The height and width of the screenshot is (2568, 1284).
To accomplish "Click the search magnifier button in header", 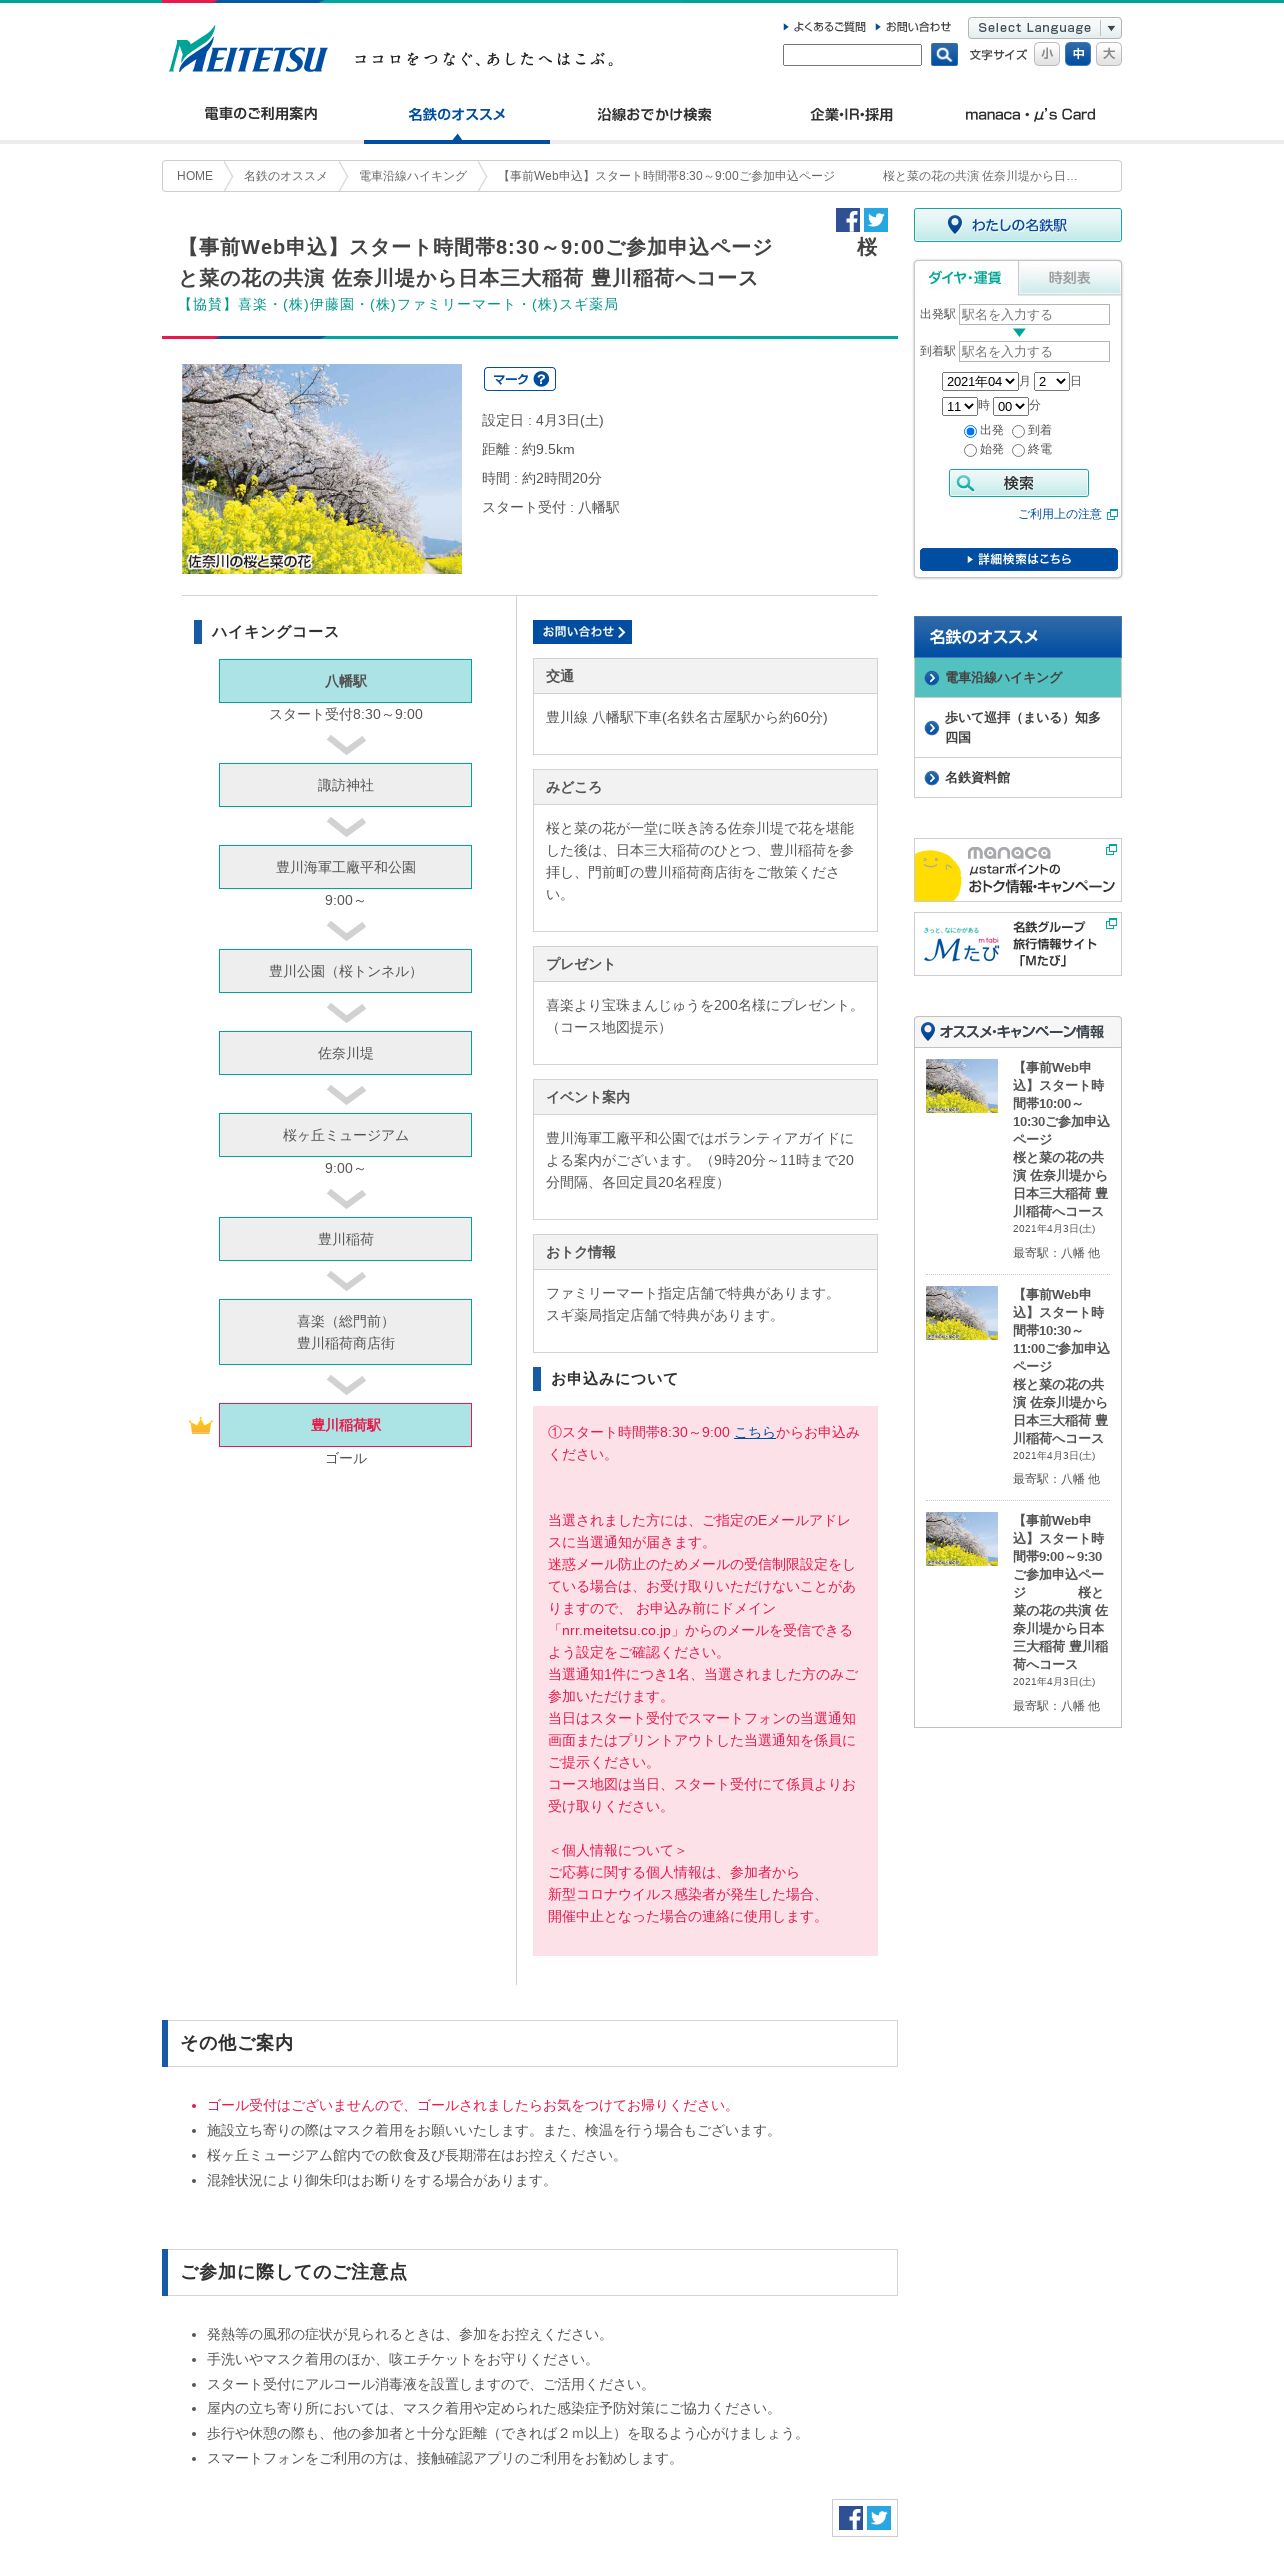I will click(944, 55).
